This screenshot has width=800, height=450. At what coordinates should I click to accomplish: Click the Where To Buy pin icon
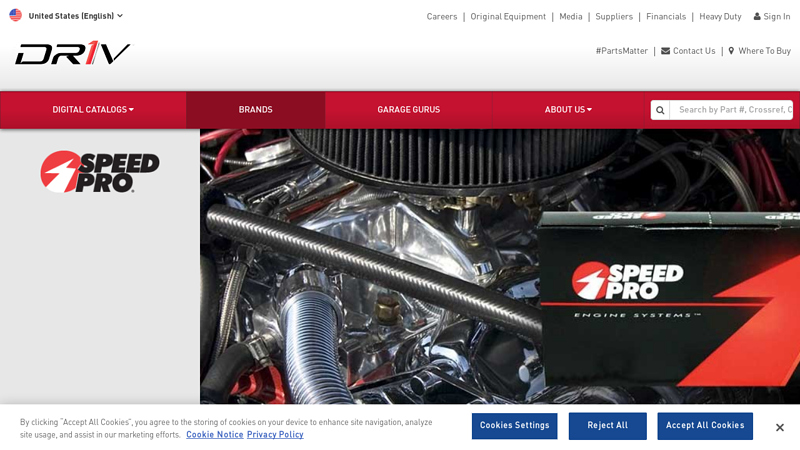731,51
